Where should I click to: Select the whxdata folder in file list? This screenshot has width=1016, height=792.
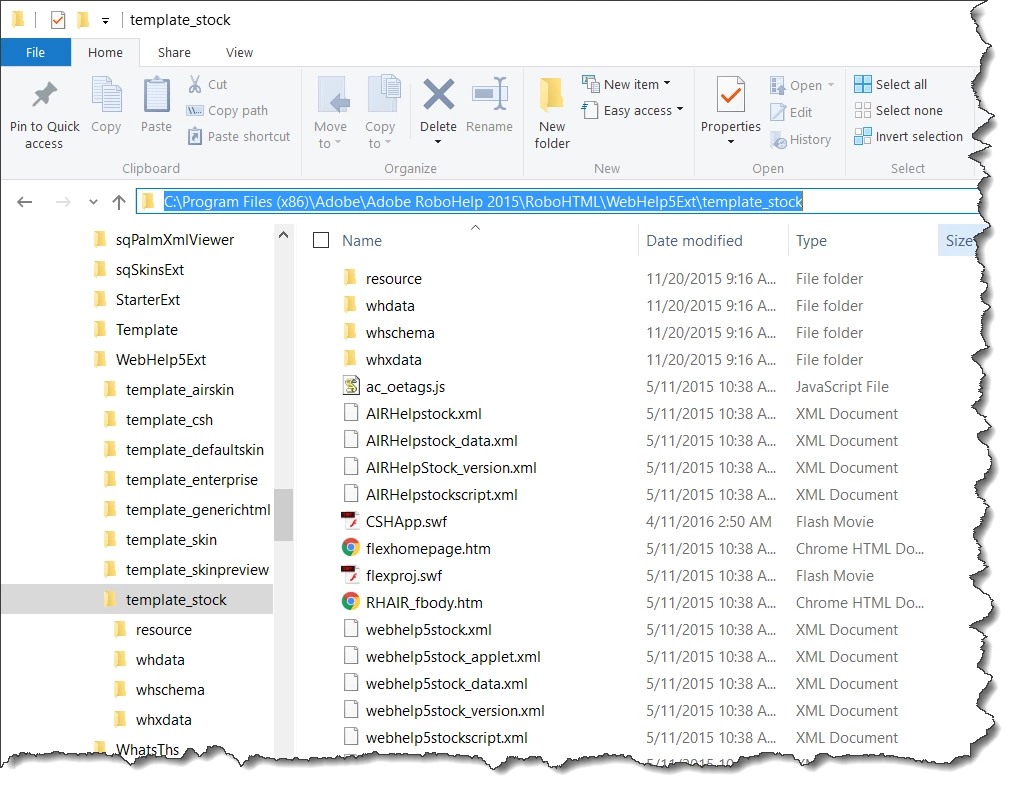coord(393,360)
